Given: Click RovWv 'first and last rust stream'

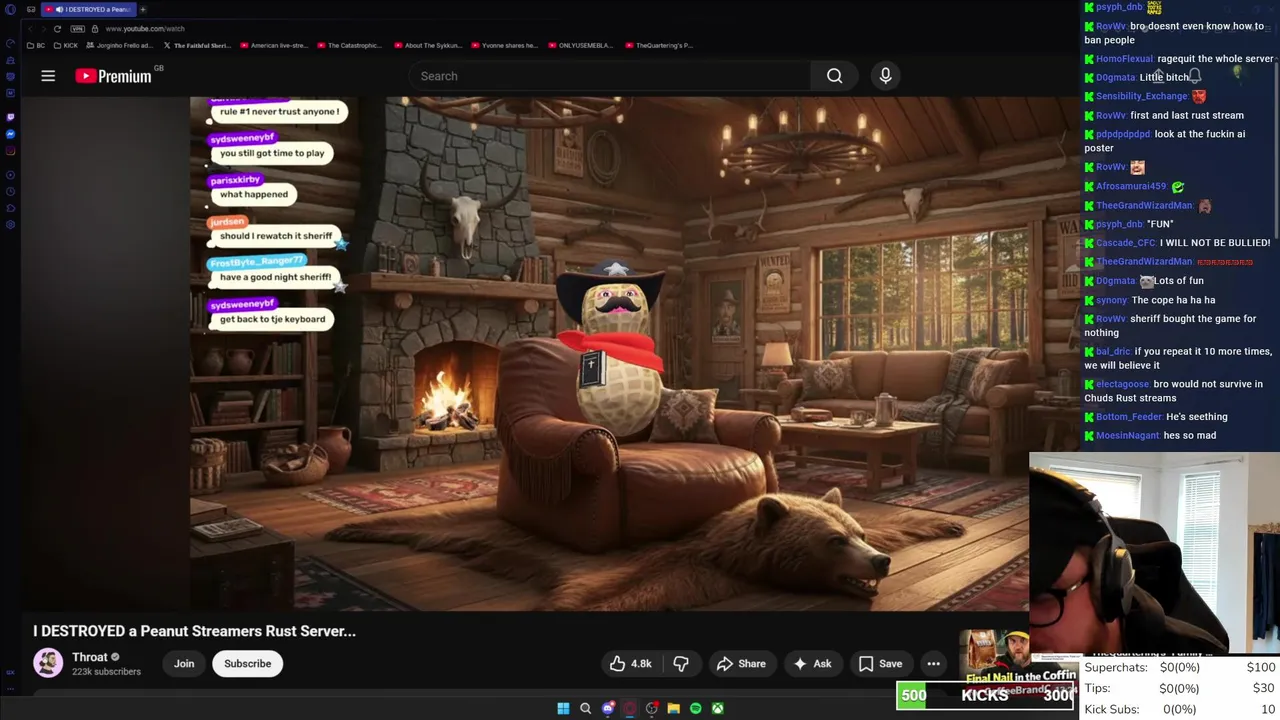Looking at the screenshot, I should click(x=1187, y=115).
